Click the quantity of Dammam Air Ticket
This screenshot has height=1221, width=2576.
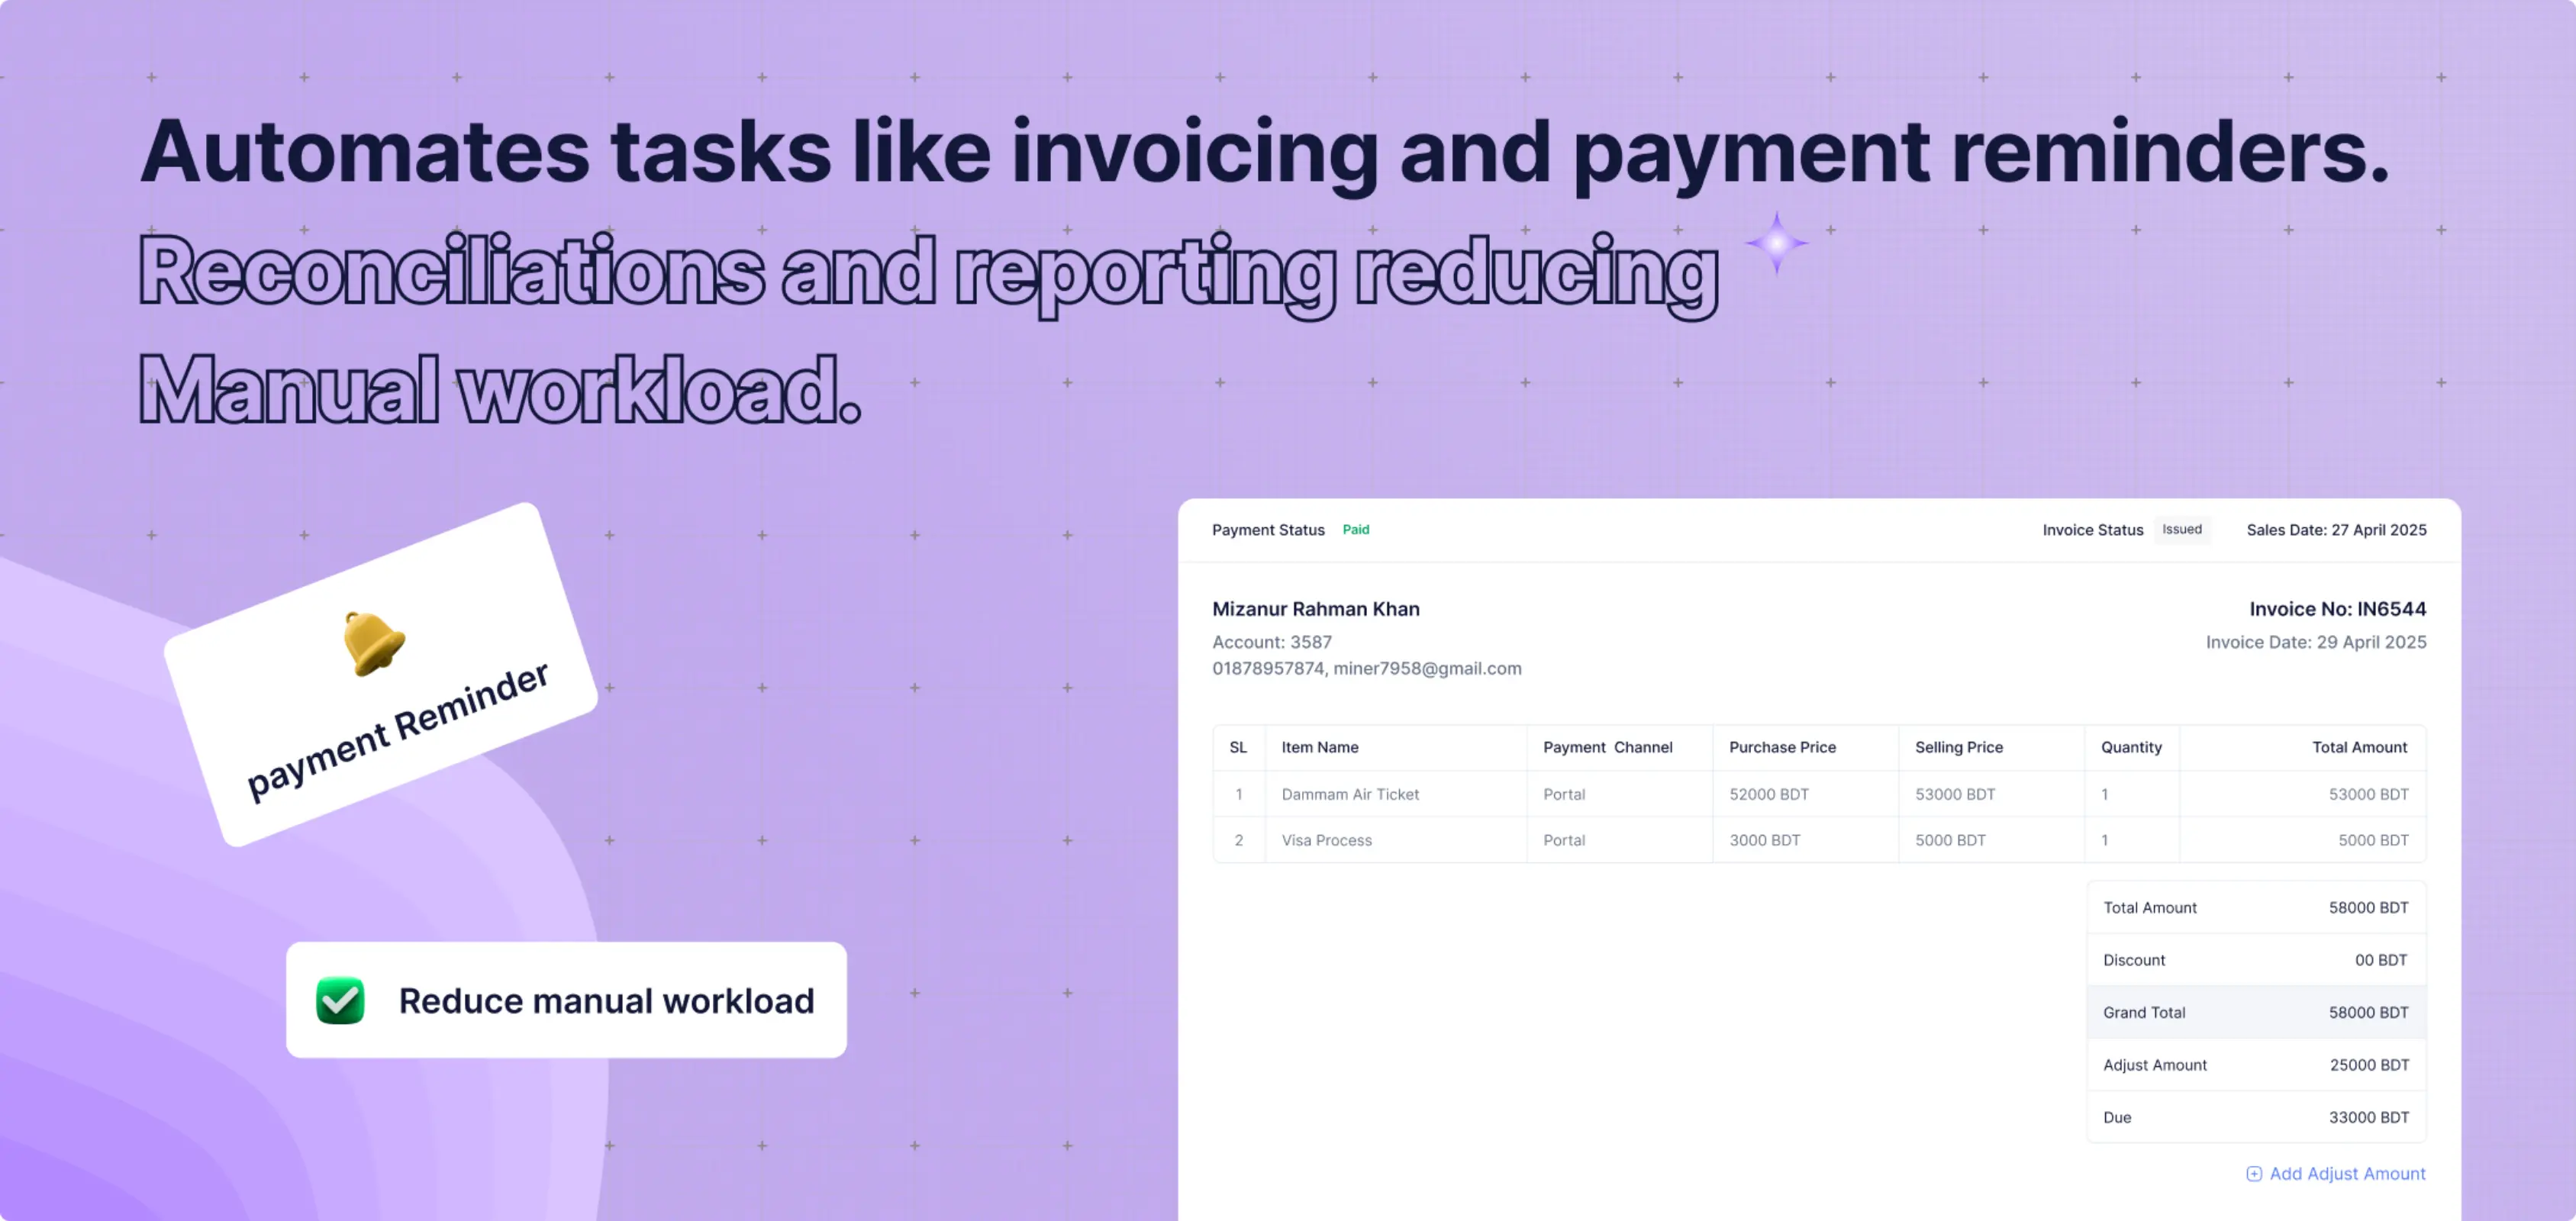pos(2104,795)
